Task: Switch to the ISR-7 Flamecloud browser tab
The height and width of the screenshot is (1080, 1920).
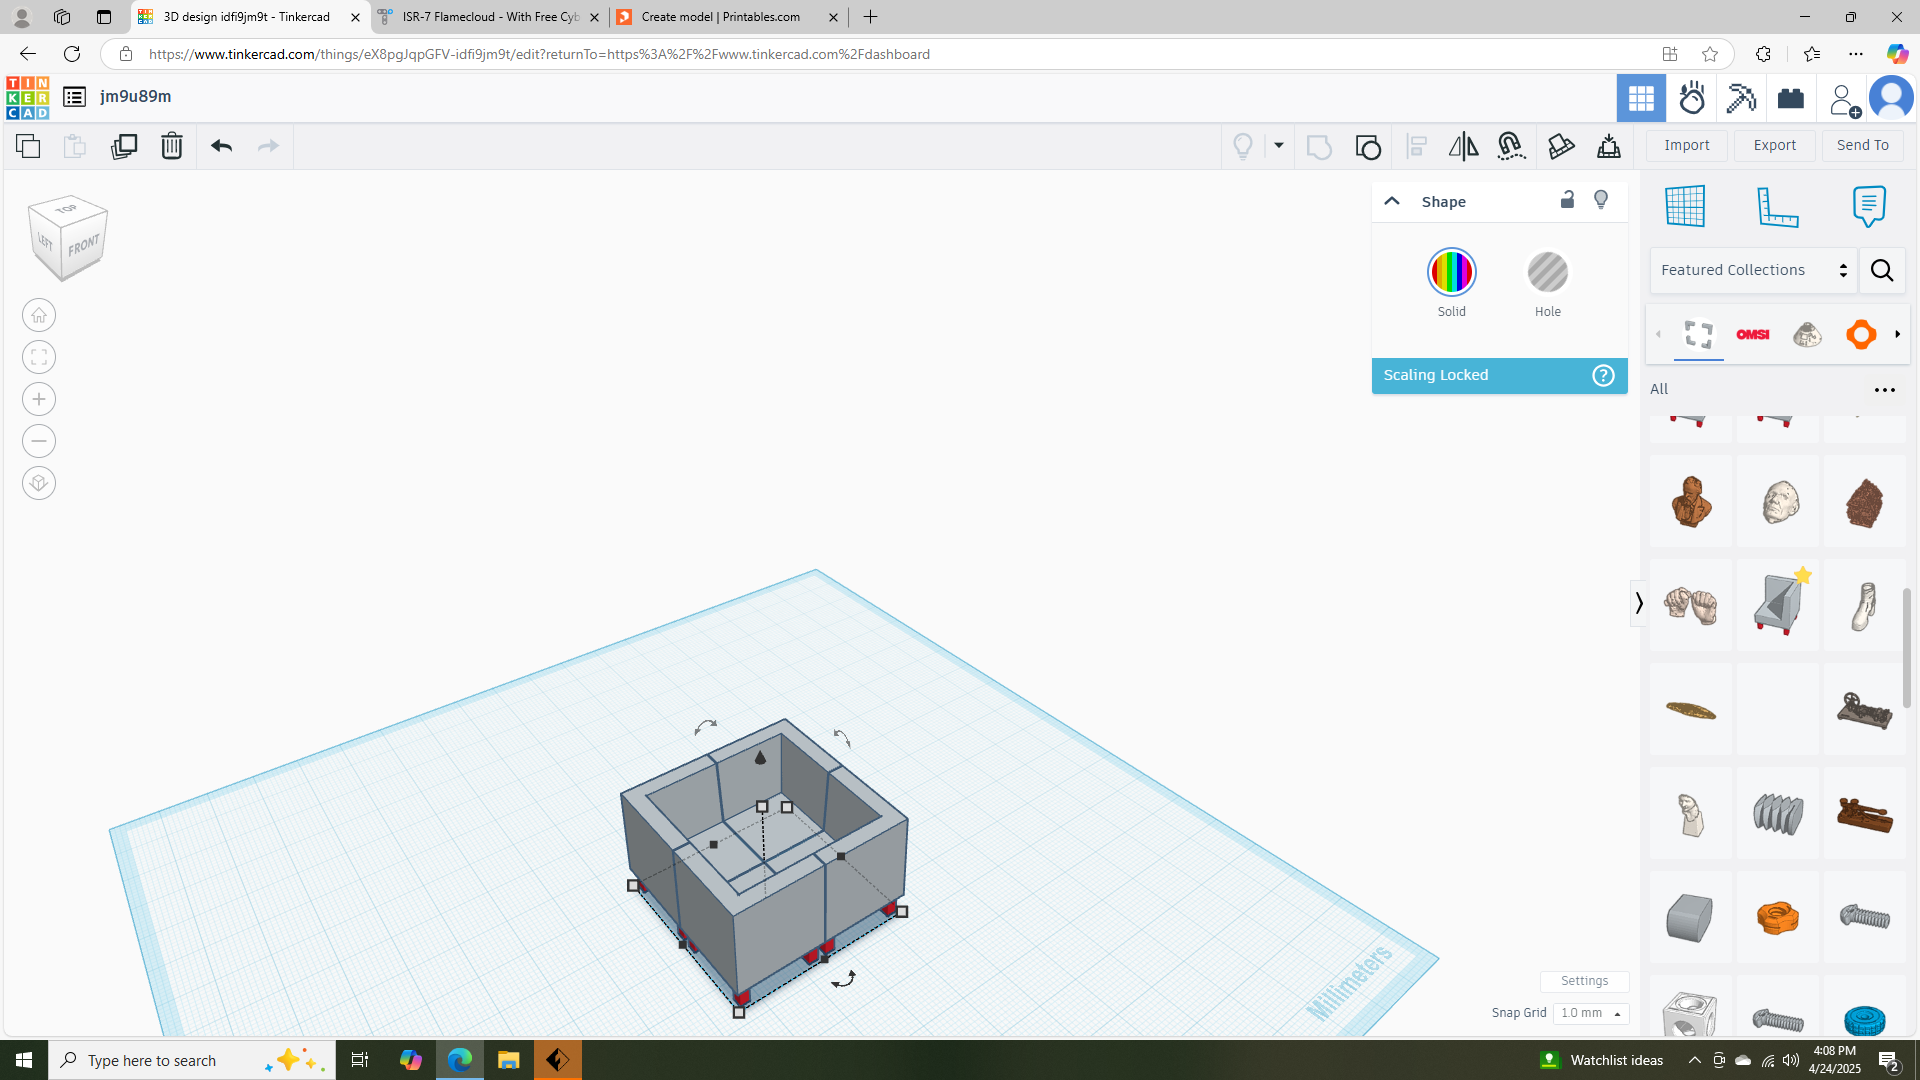Action: tap(490, 17)
